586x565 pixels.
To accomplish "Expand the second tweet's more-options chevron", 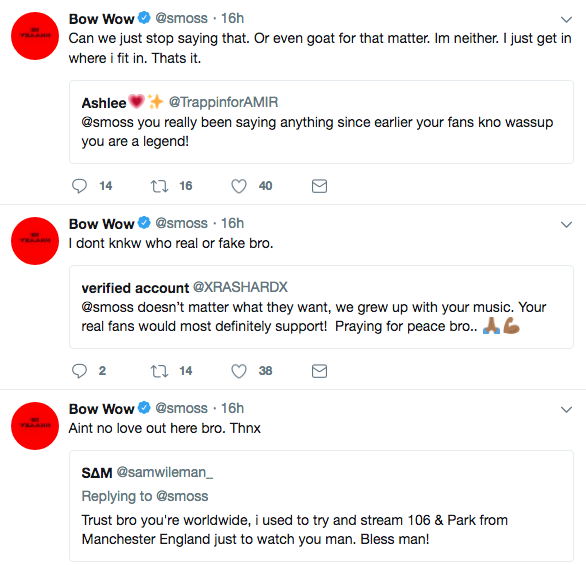I will pyautogui.click(x=567, y=225).
